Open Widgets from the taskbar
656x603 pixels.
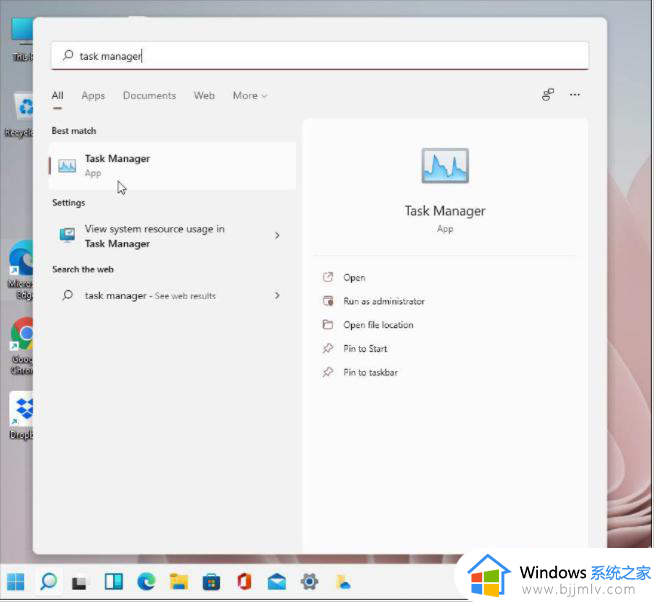(113, 582)
